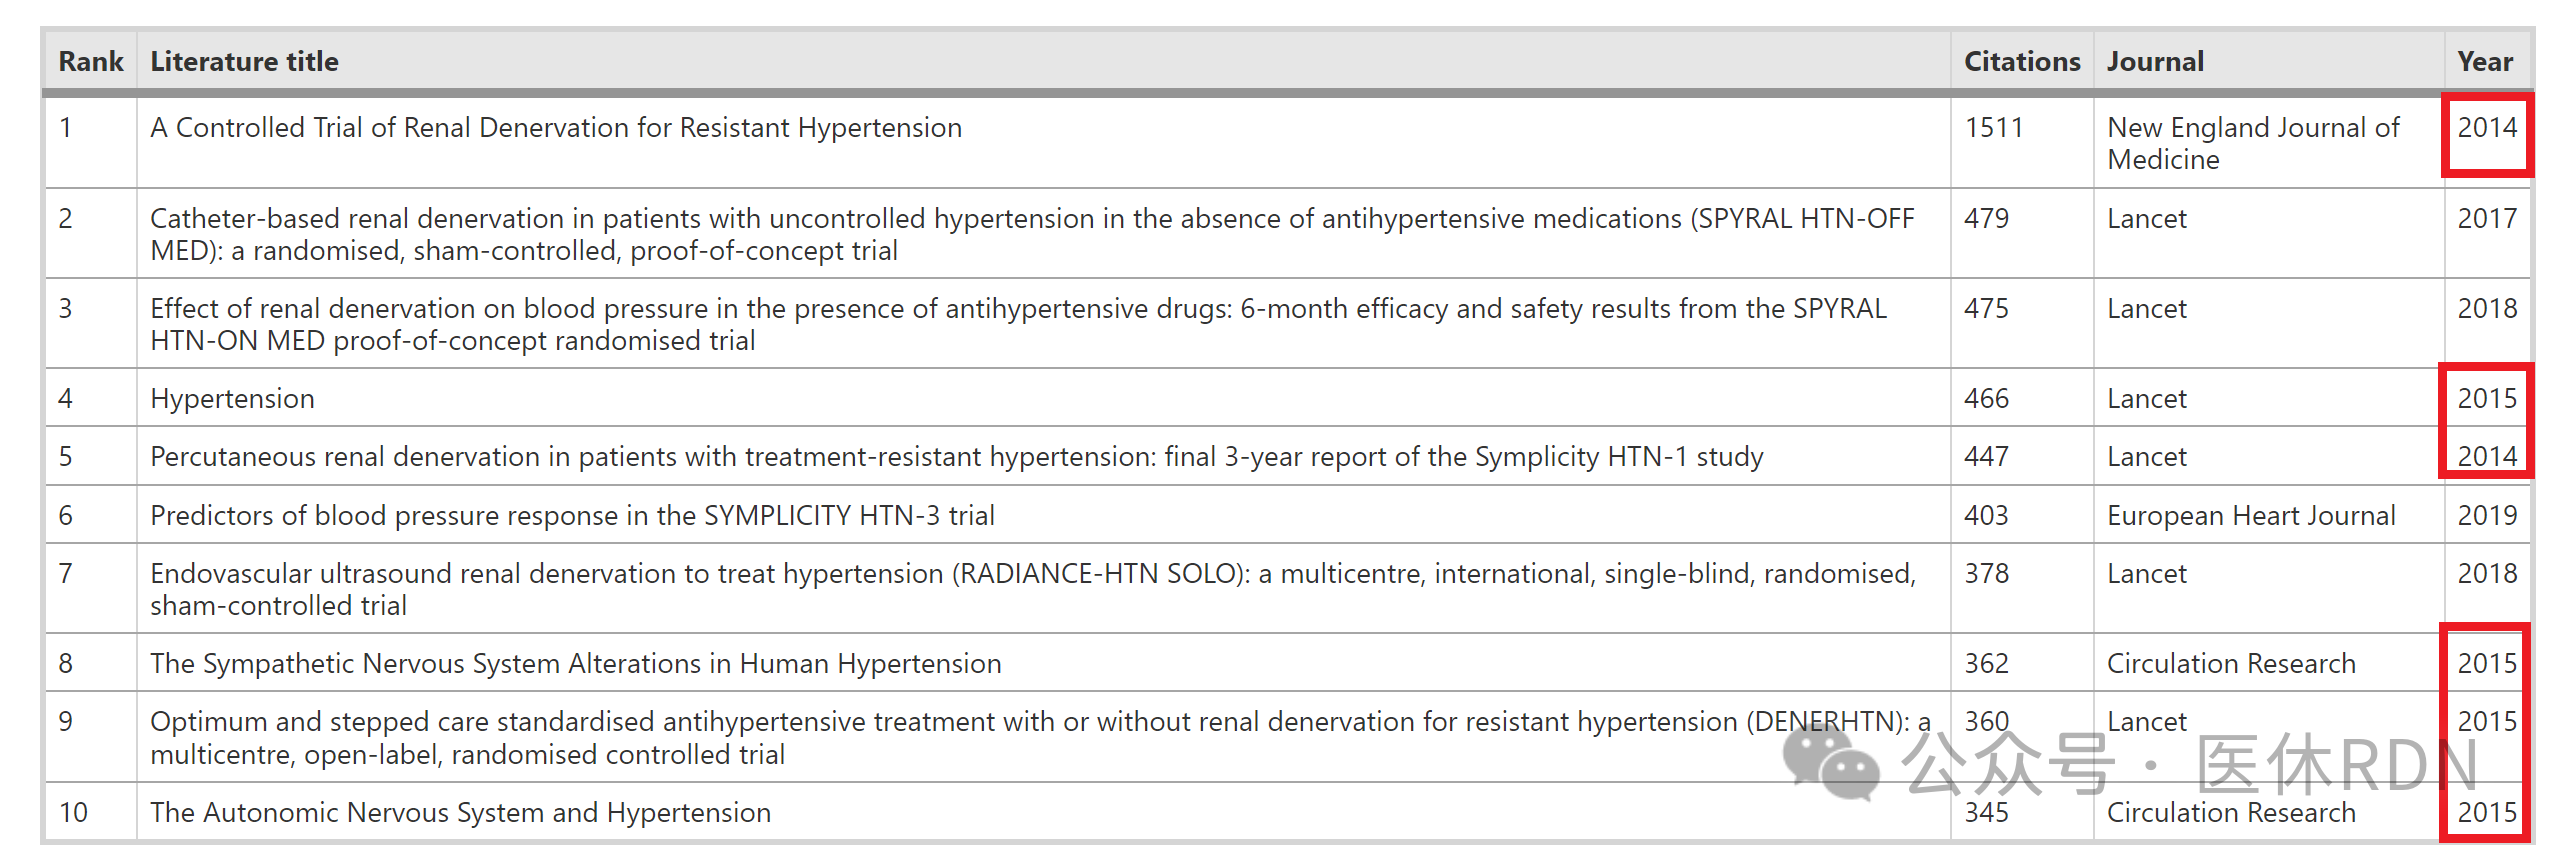Screen dimensions: 2562x867
Task: Select 'The Sympathetic Nervous System Alterations' title
Action: pyautogui.click(x=576, y=664)
